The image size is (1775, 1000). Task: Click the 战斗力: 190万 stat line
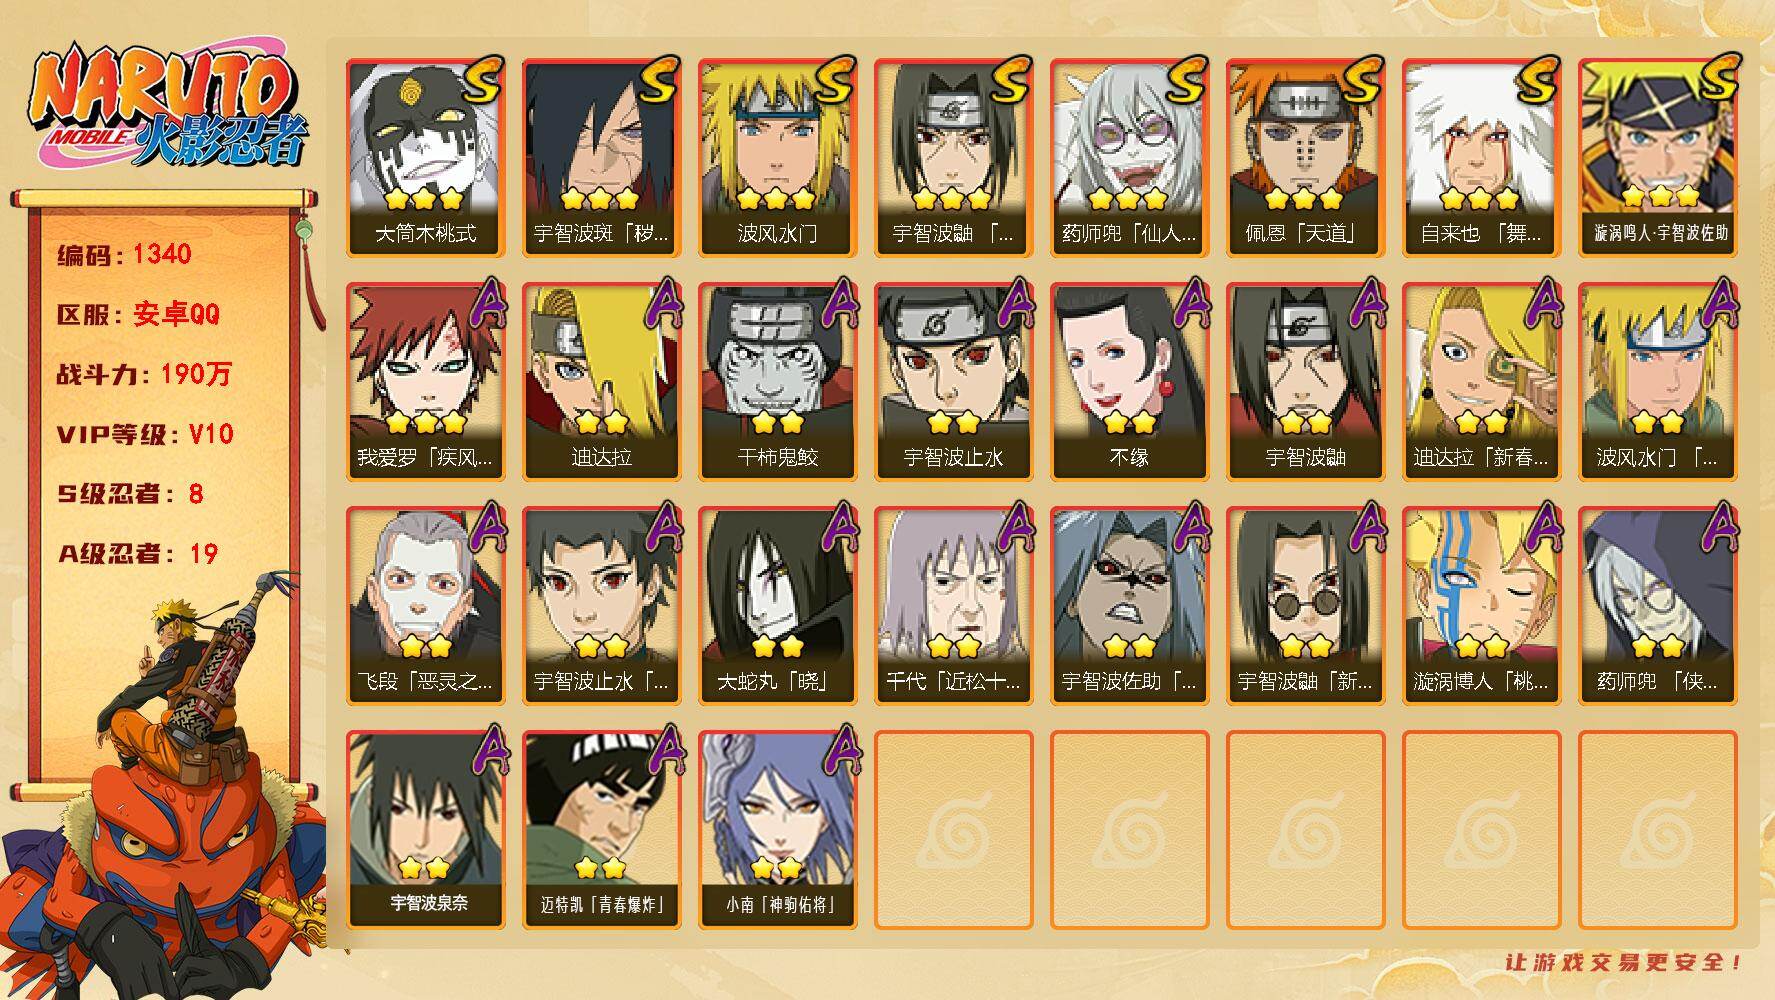coord(144,374)
